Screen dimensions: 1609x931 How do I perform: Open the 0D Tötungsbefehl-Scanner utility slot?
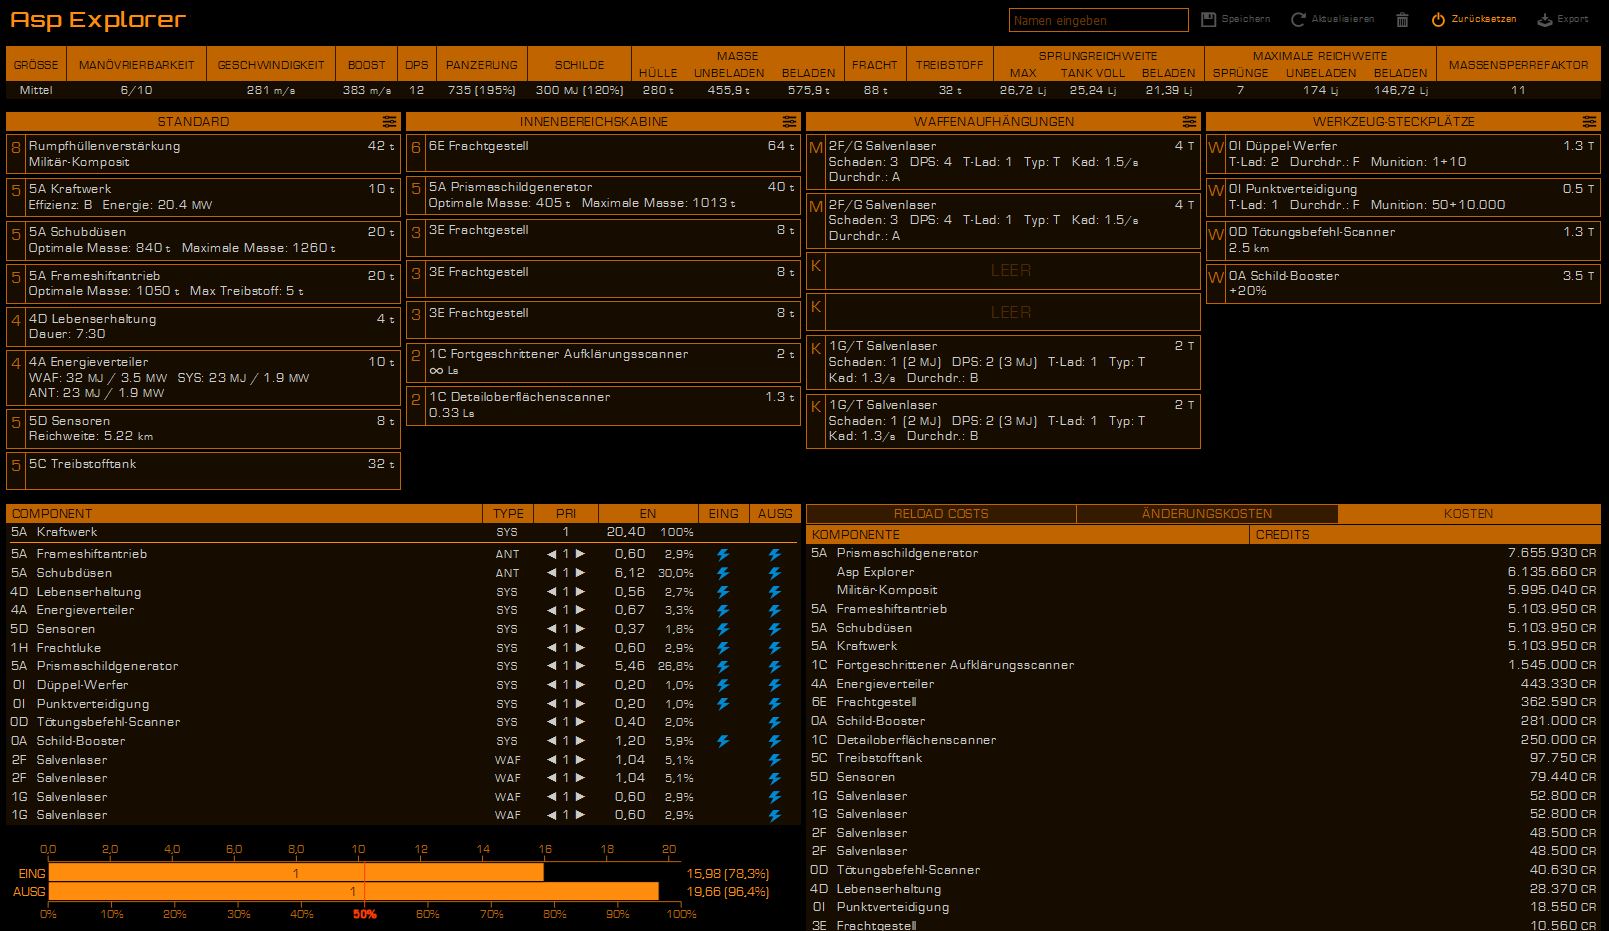[x=1403, y=241]
